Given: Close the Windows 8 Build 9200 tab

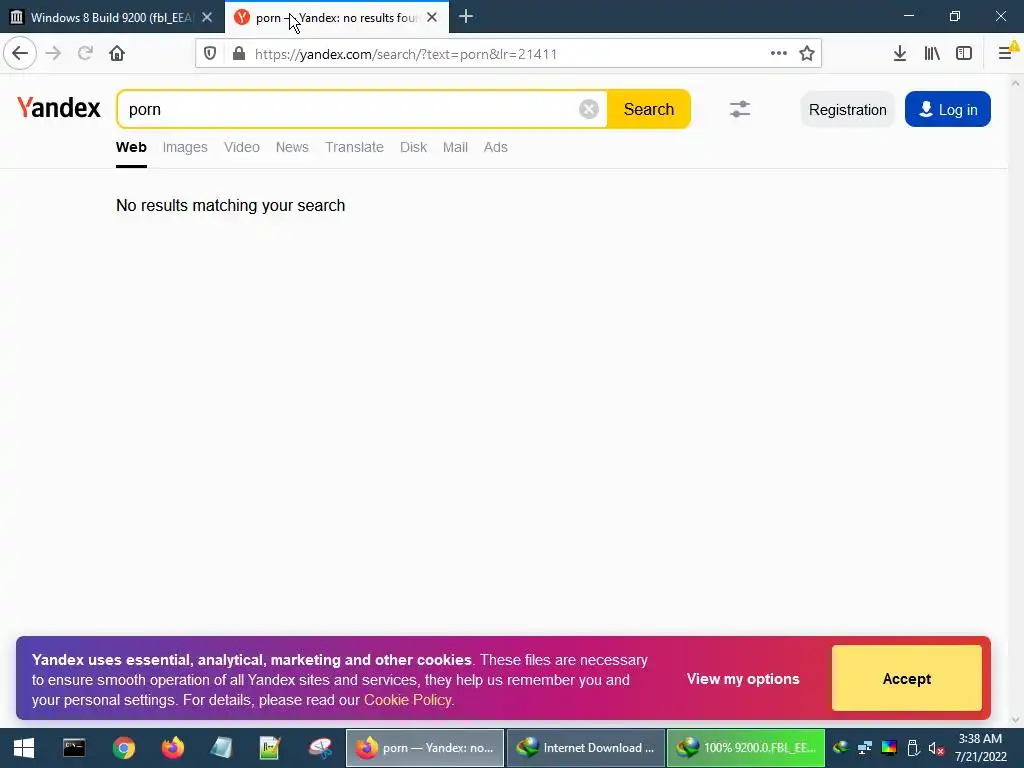Looking at the screenshot, I should [x=207, y=18].
